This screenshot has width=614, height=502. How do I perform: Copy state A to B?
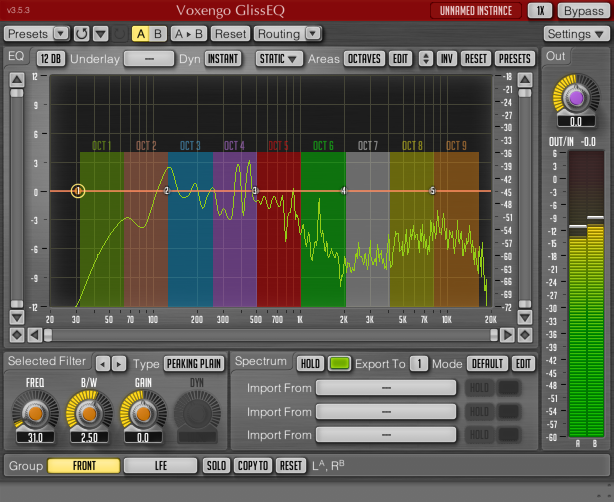coord(189,34)
